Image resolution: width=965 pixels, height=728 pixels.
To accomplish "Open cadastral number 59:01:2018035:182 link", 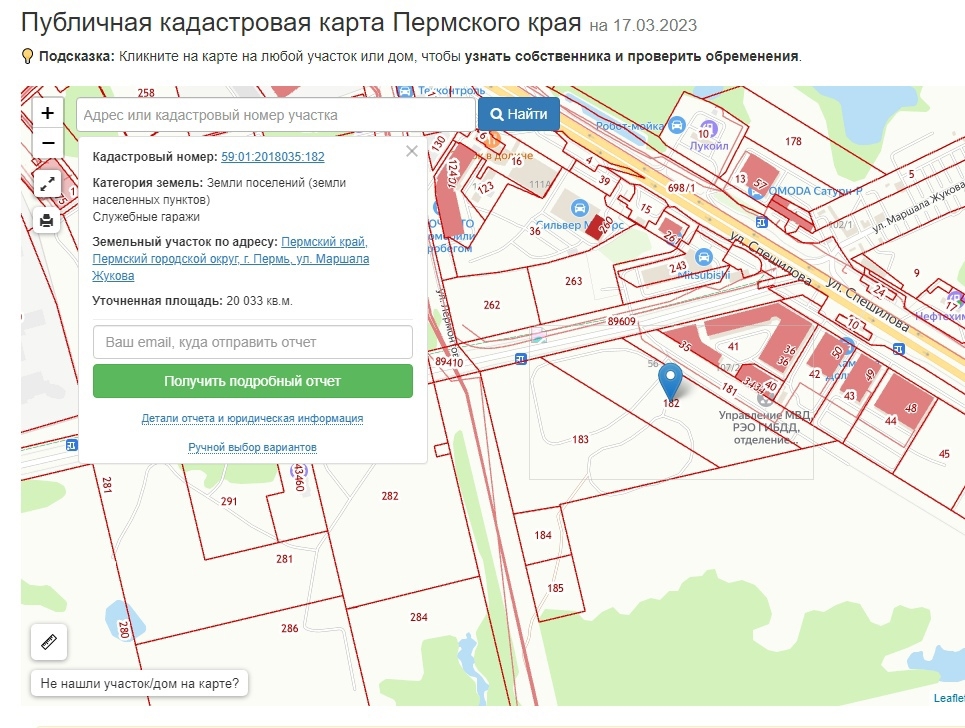I will pyautogui.click(x=273, y=157).
